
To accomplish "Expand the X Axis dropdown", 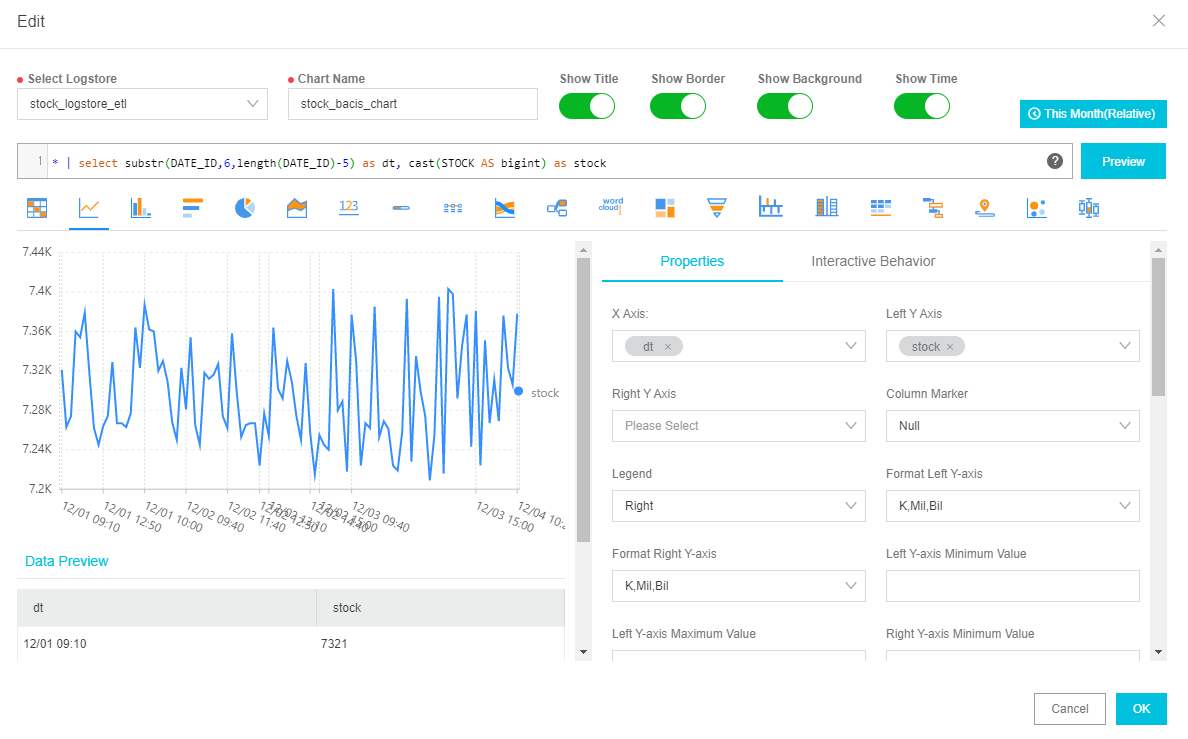I will [x=739, y=346].
